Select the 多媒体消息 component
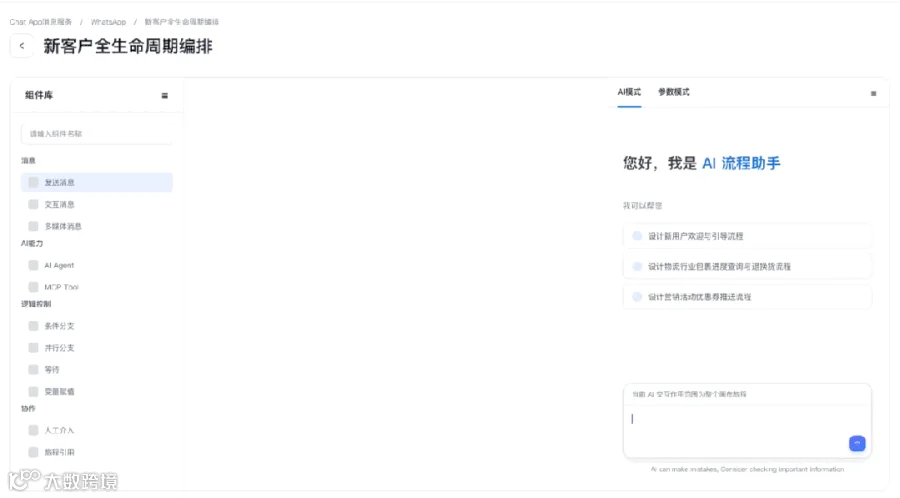Viewport: 900px width, 498px height. tap(96, 226)
